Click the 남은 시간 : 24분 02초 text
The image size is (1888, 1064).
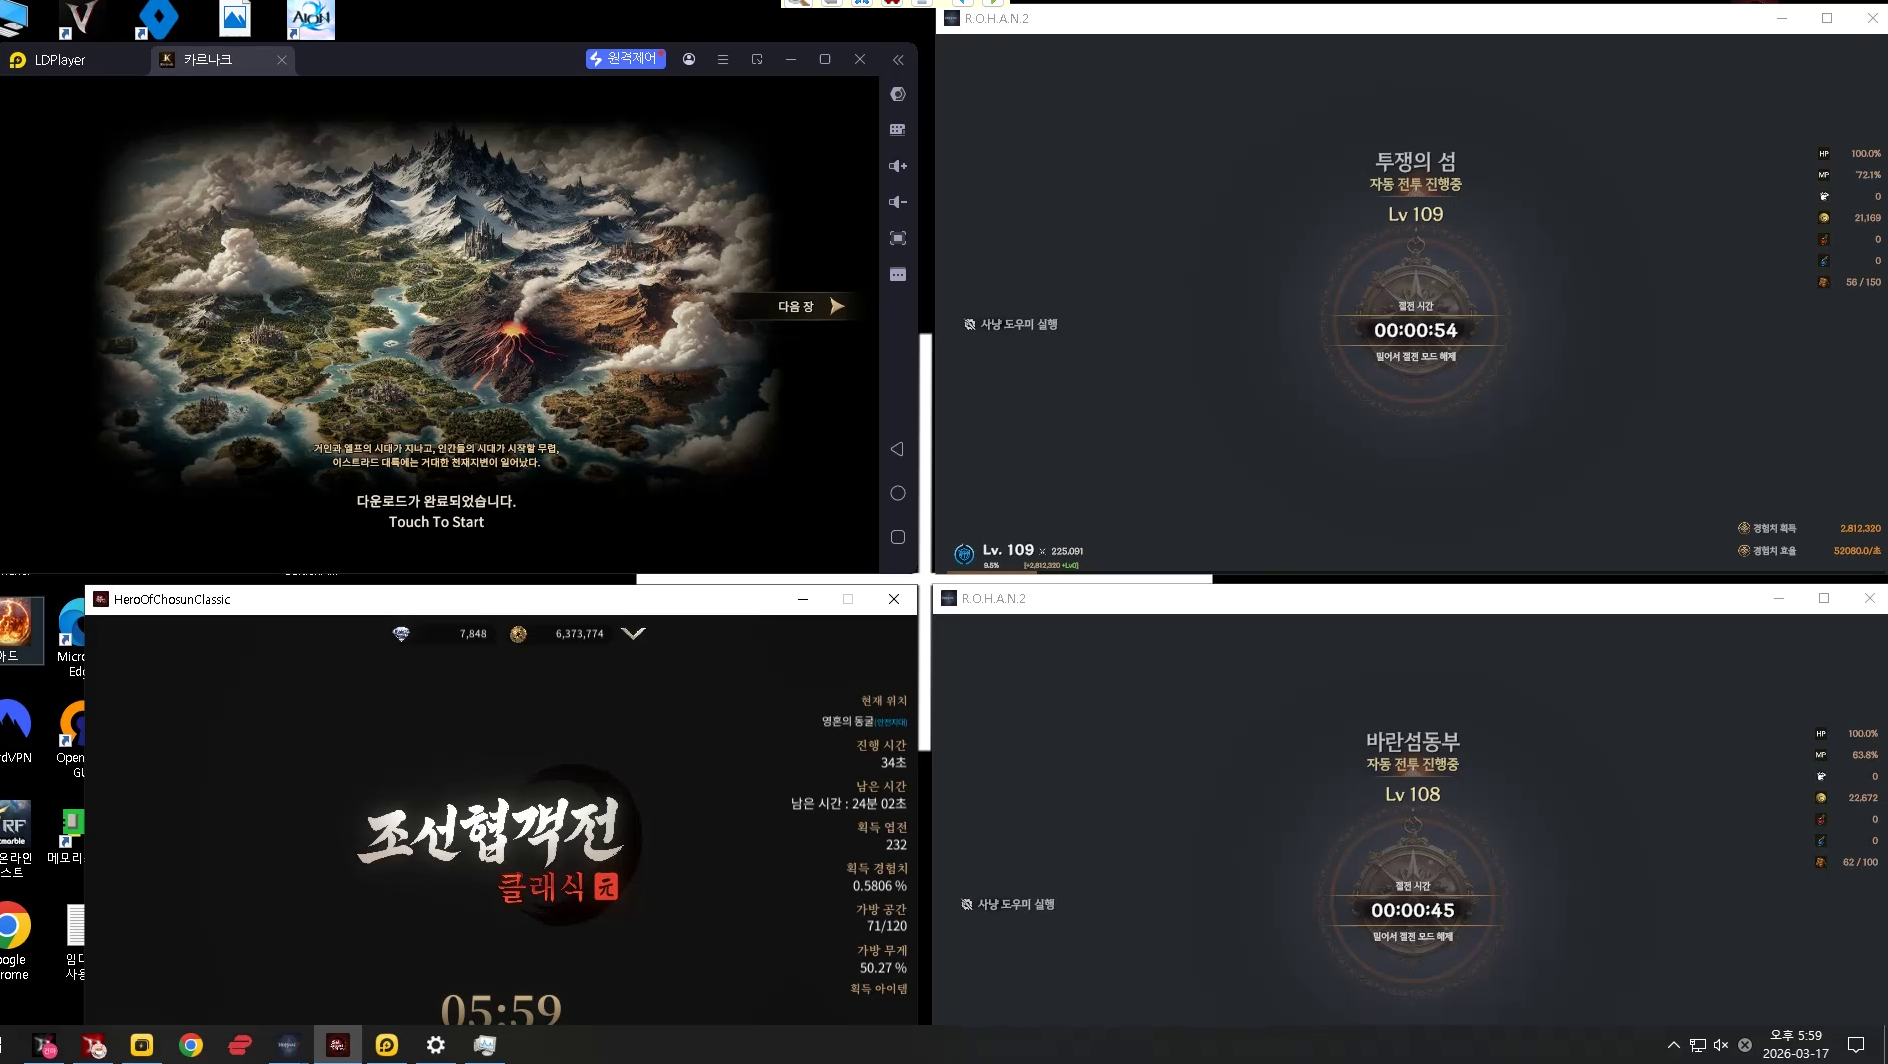[849, 804]
